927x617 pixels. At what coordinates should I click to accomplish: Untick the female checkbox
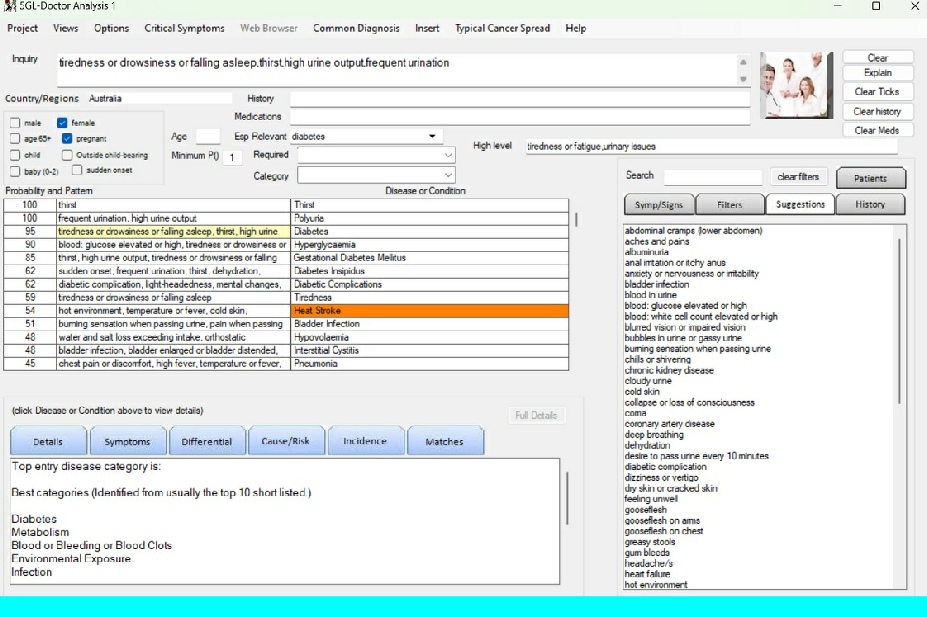click(62, 123)
